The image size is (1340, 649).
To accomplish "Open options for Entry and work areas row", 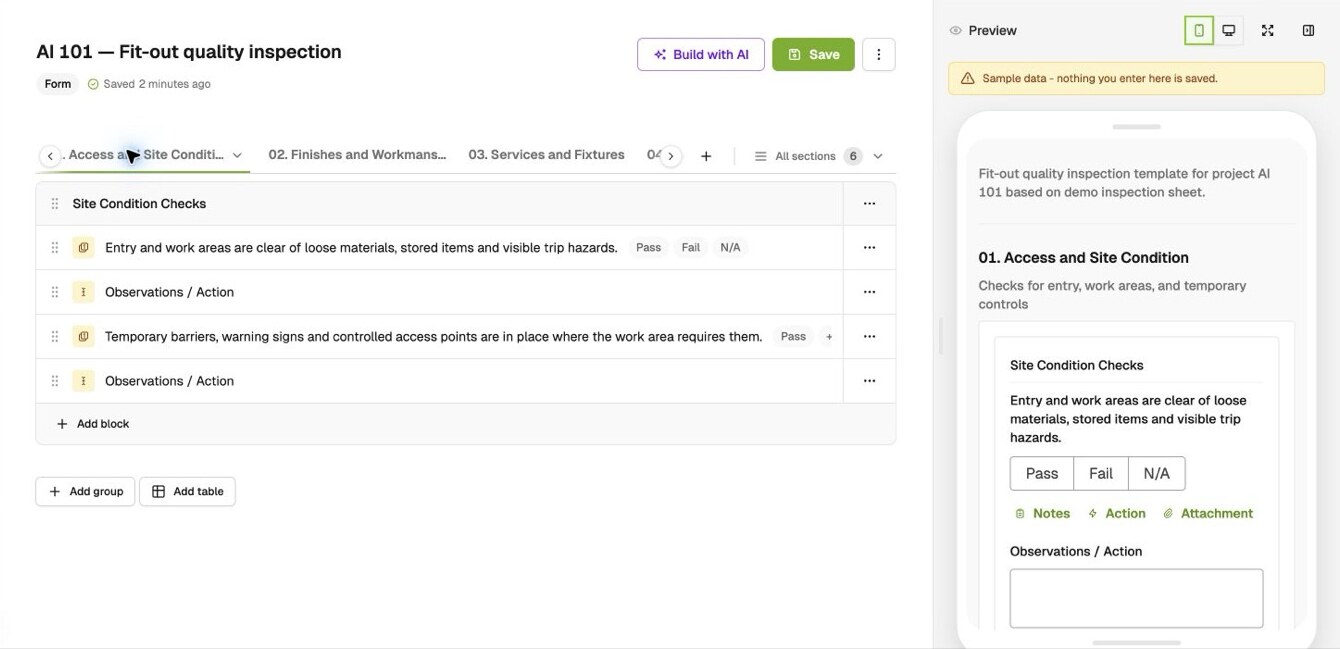I will 869,248.
